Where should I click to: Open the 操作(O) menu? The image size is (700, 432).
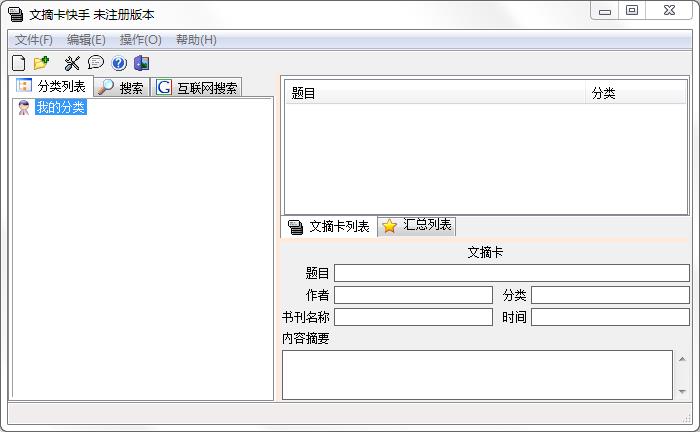point(140,40)
